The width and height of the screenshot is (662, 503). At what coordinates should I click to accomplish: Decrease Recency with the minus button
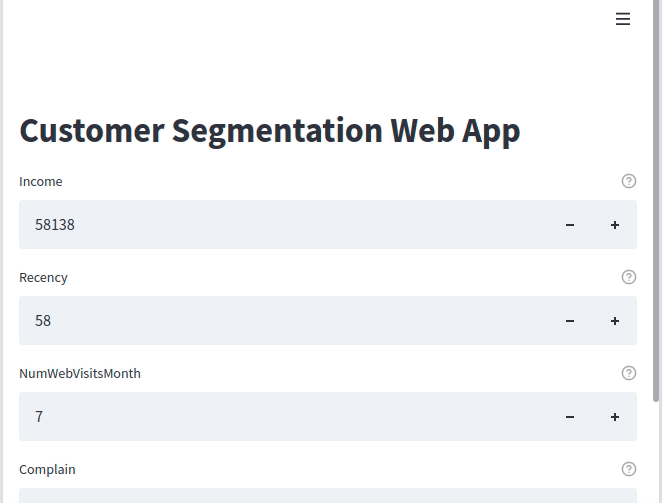[570, 321]
